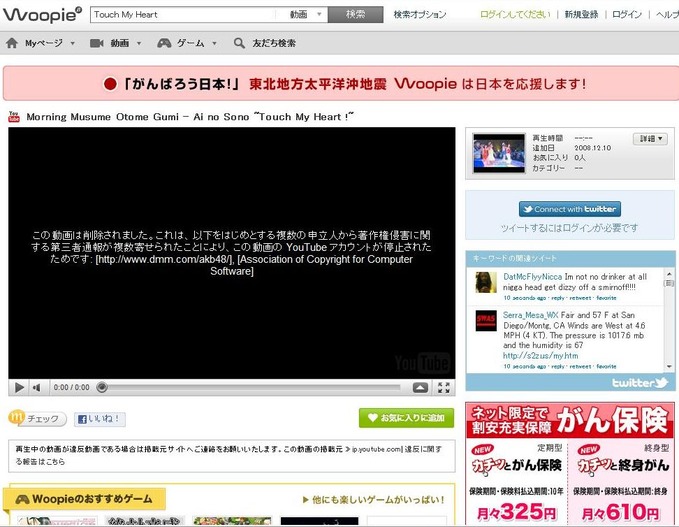This screenshot has width=679, height=527.
Task: Retweet the Serra_Mesa_WX tweet
Action: 580,366
